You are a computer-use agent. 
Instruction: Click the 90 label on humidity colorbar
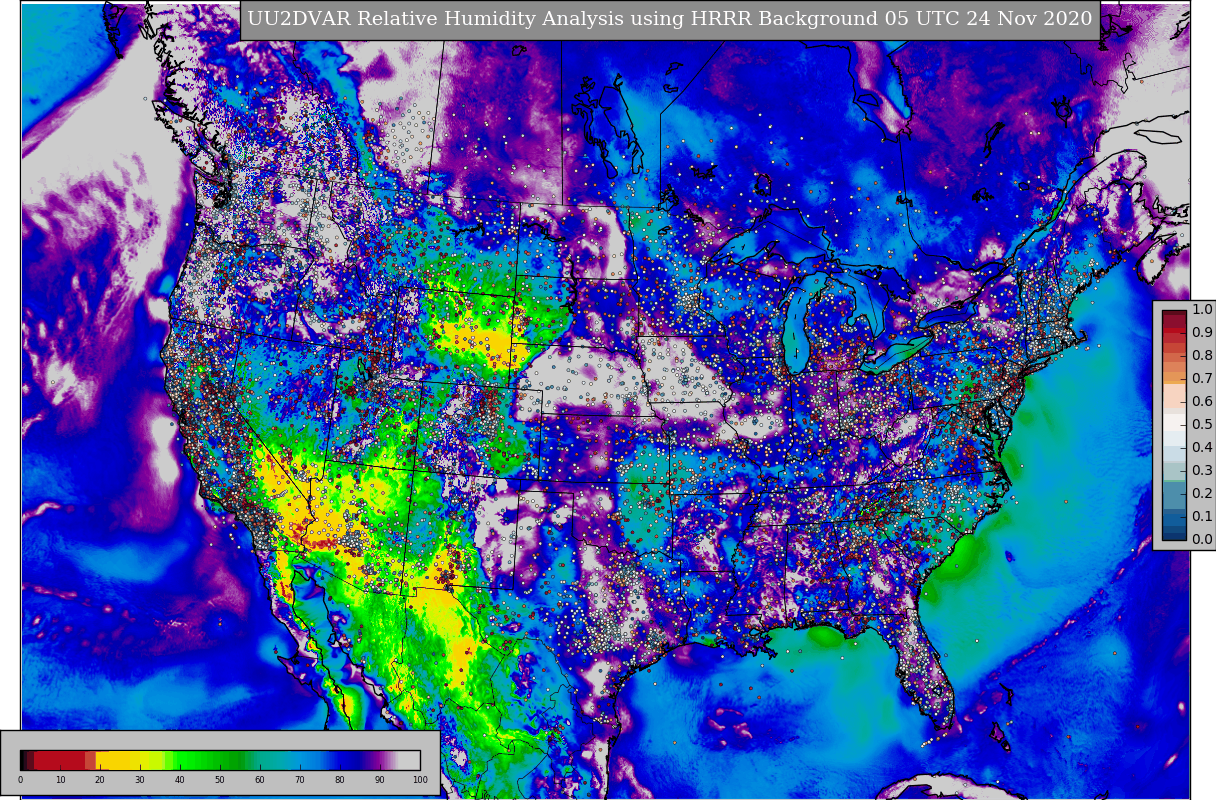point(380,780)
